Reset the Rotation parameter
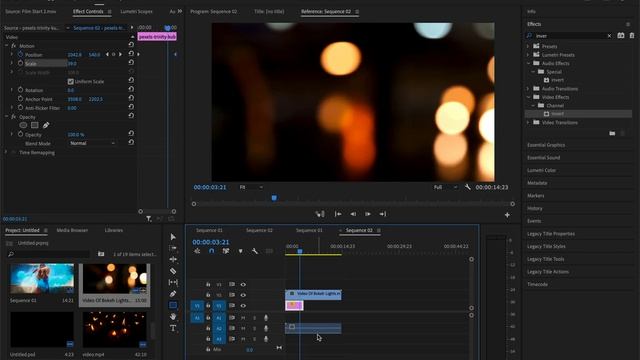The width and height of the screenshot is (640, 360). (x=131, y=89)
